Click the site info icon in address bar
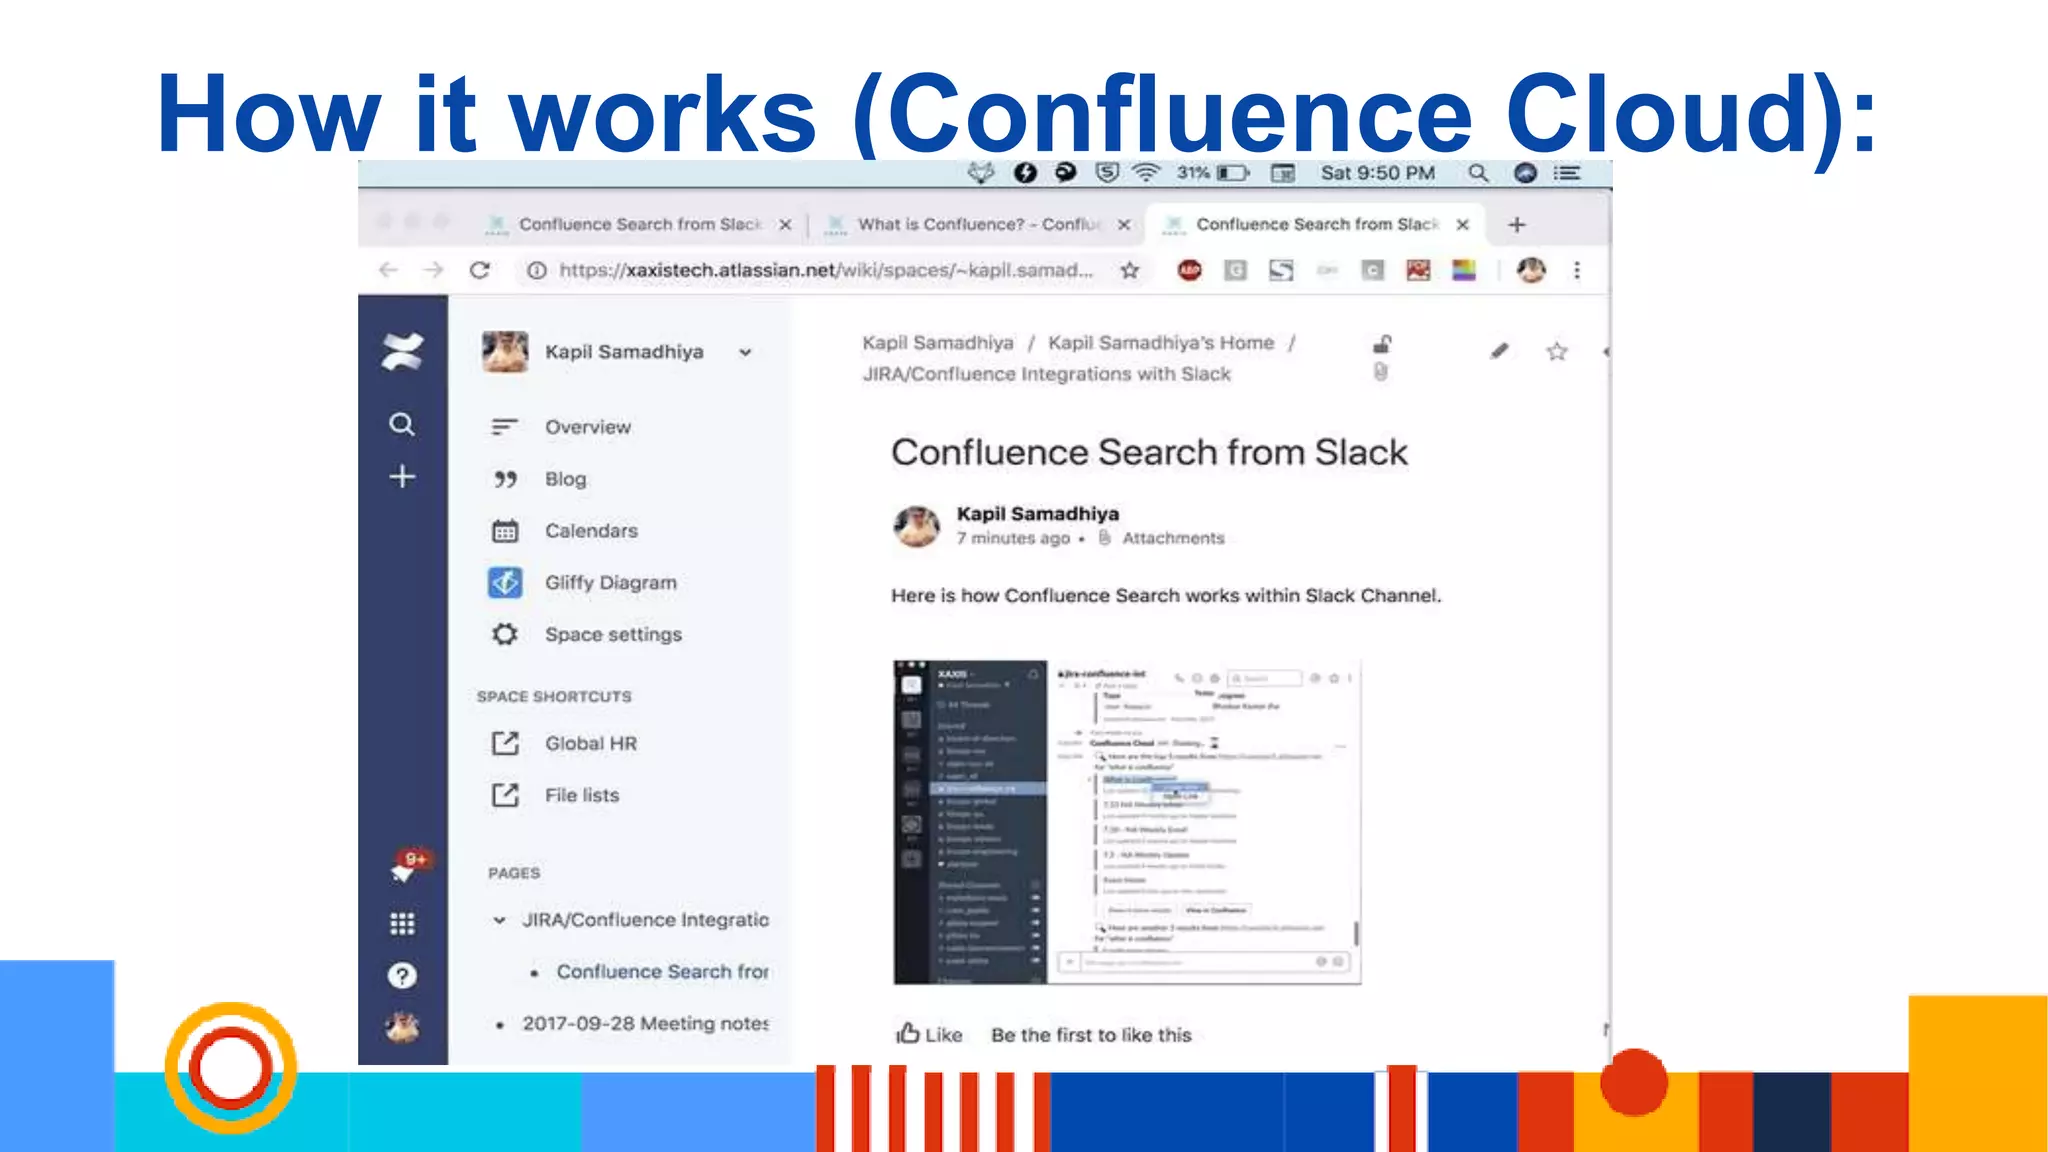This screenshot has width=2048, height=1152. 537,270
